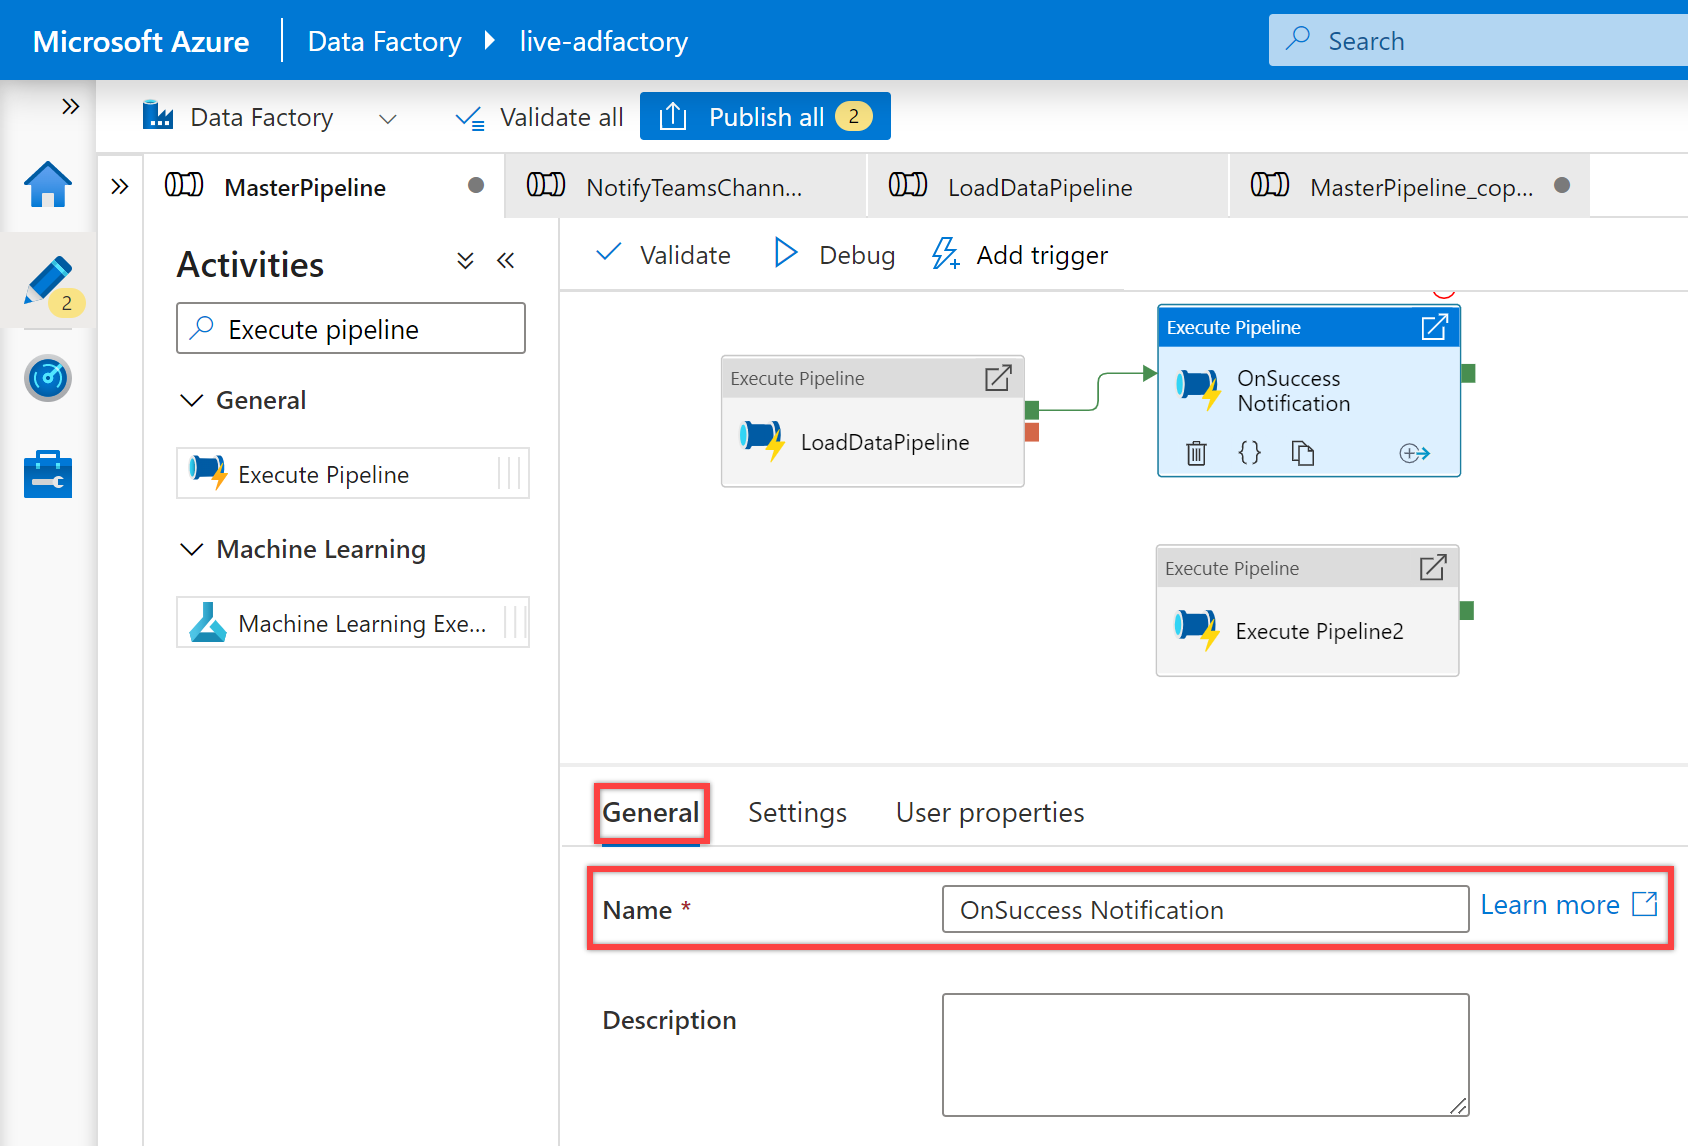Switch to the Settings tab

coord(797,813)
